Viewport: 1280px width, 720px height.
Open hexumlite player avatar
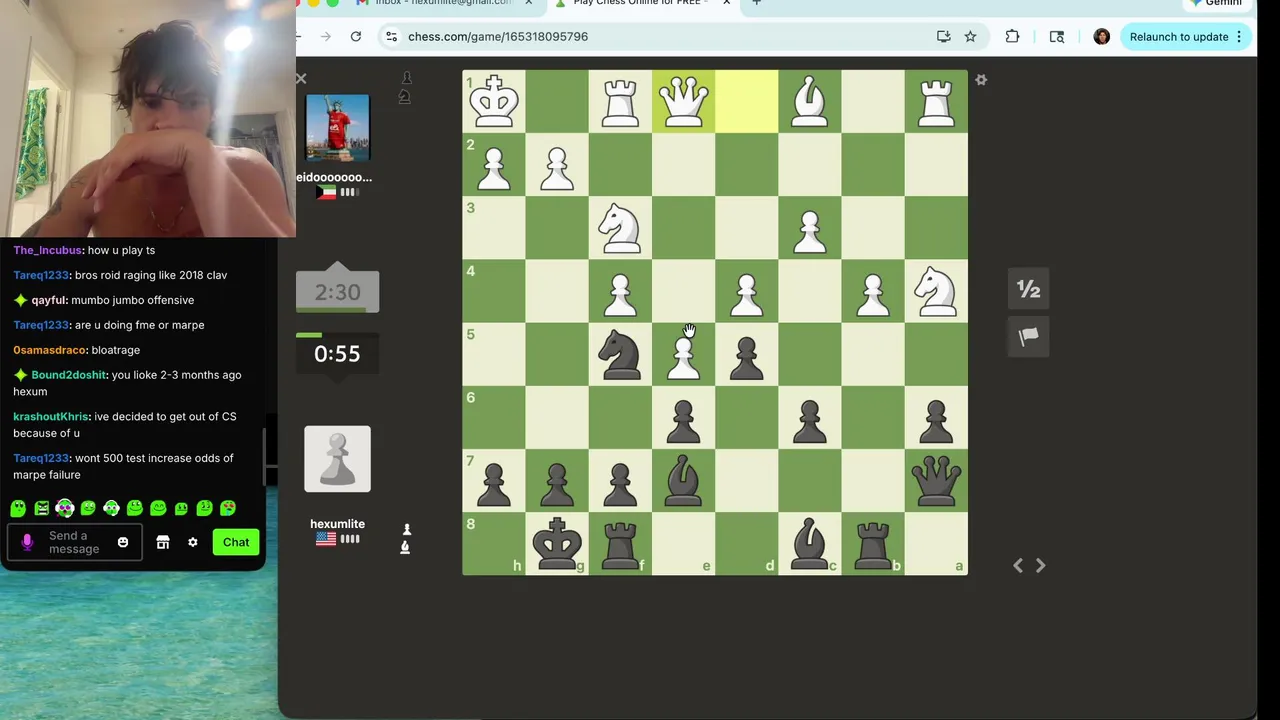click(x=337, y=459)
